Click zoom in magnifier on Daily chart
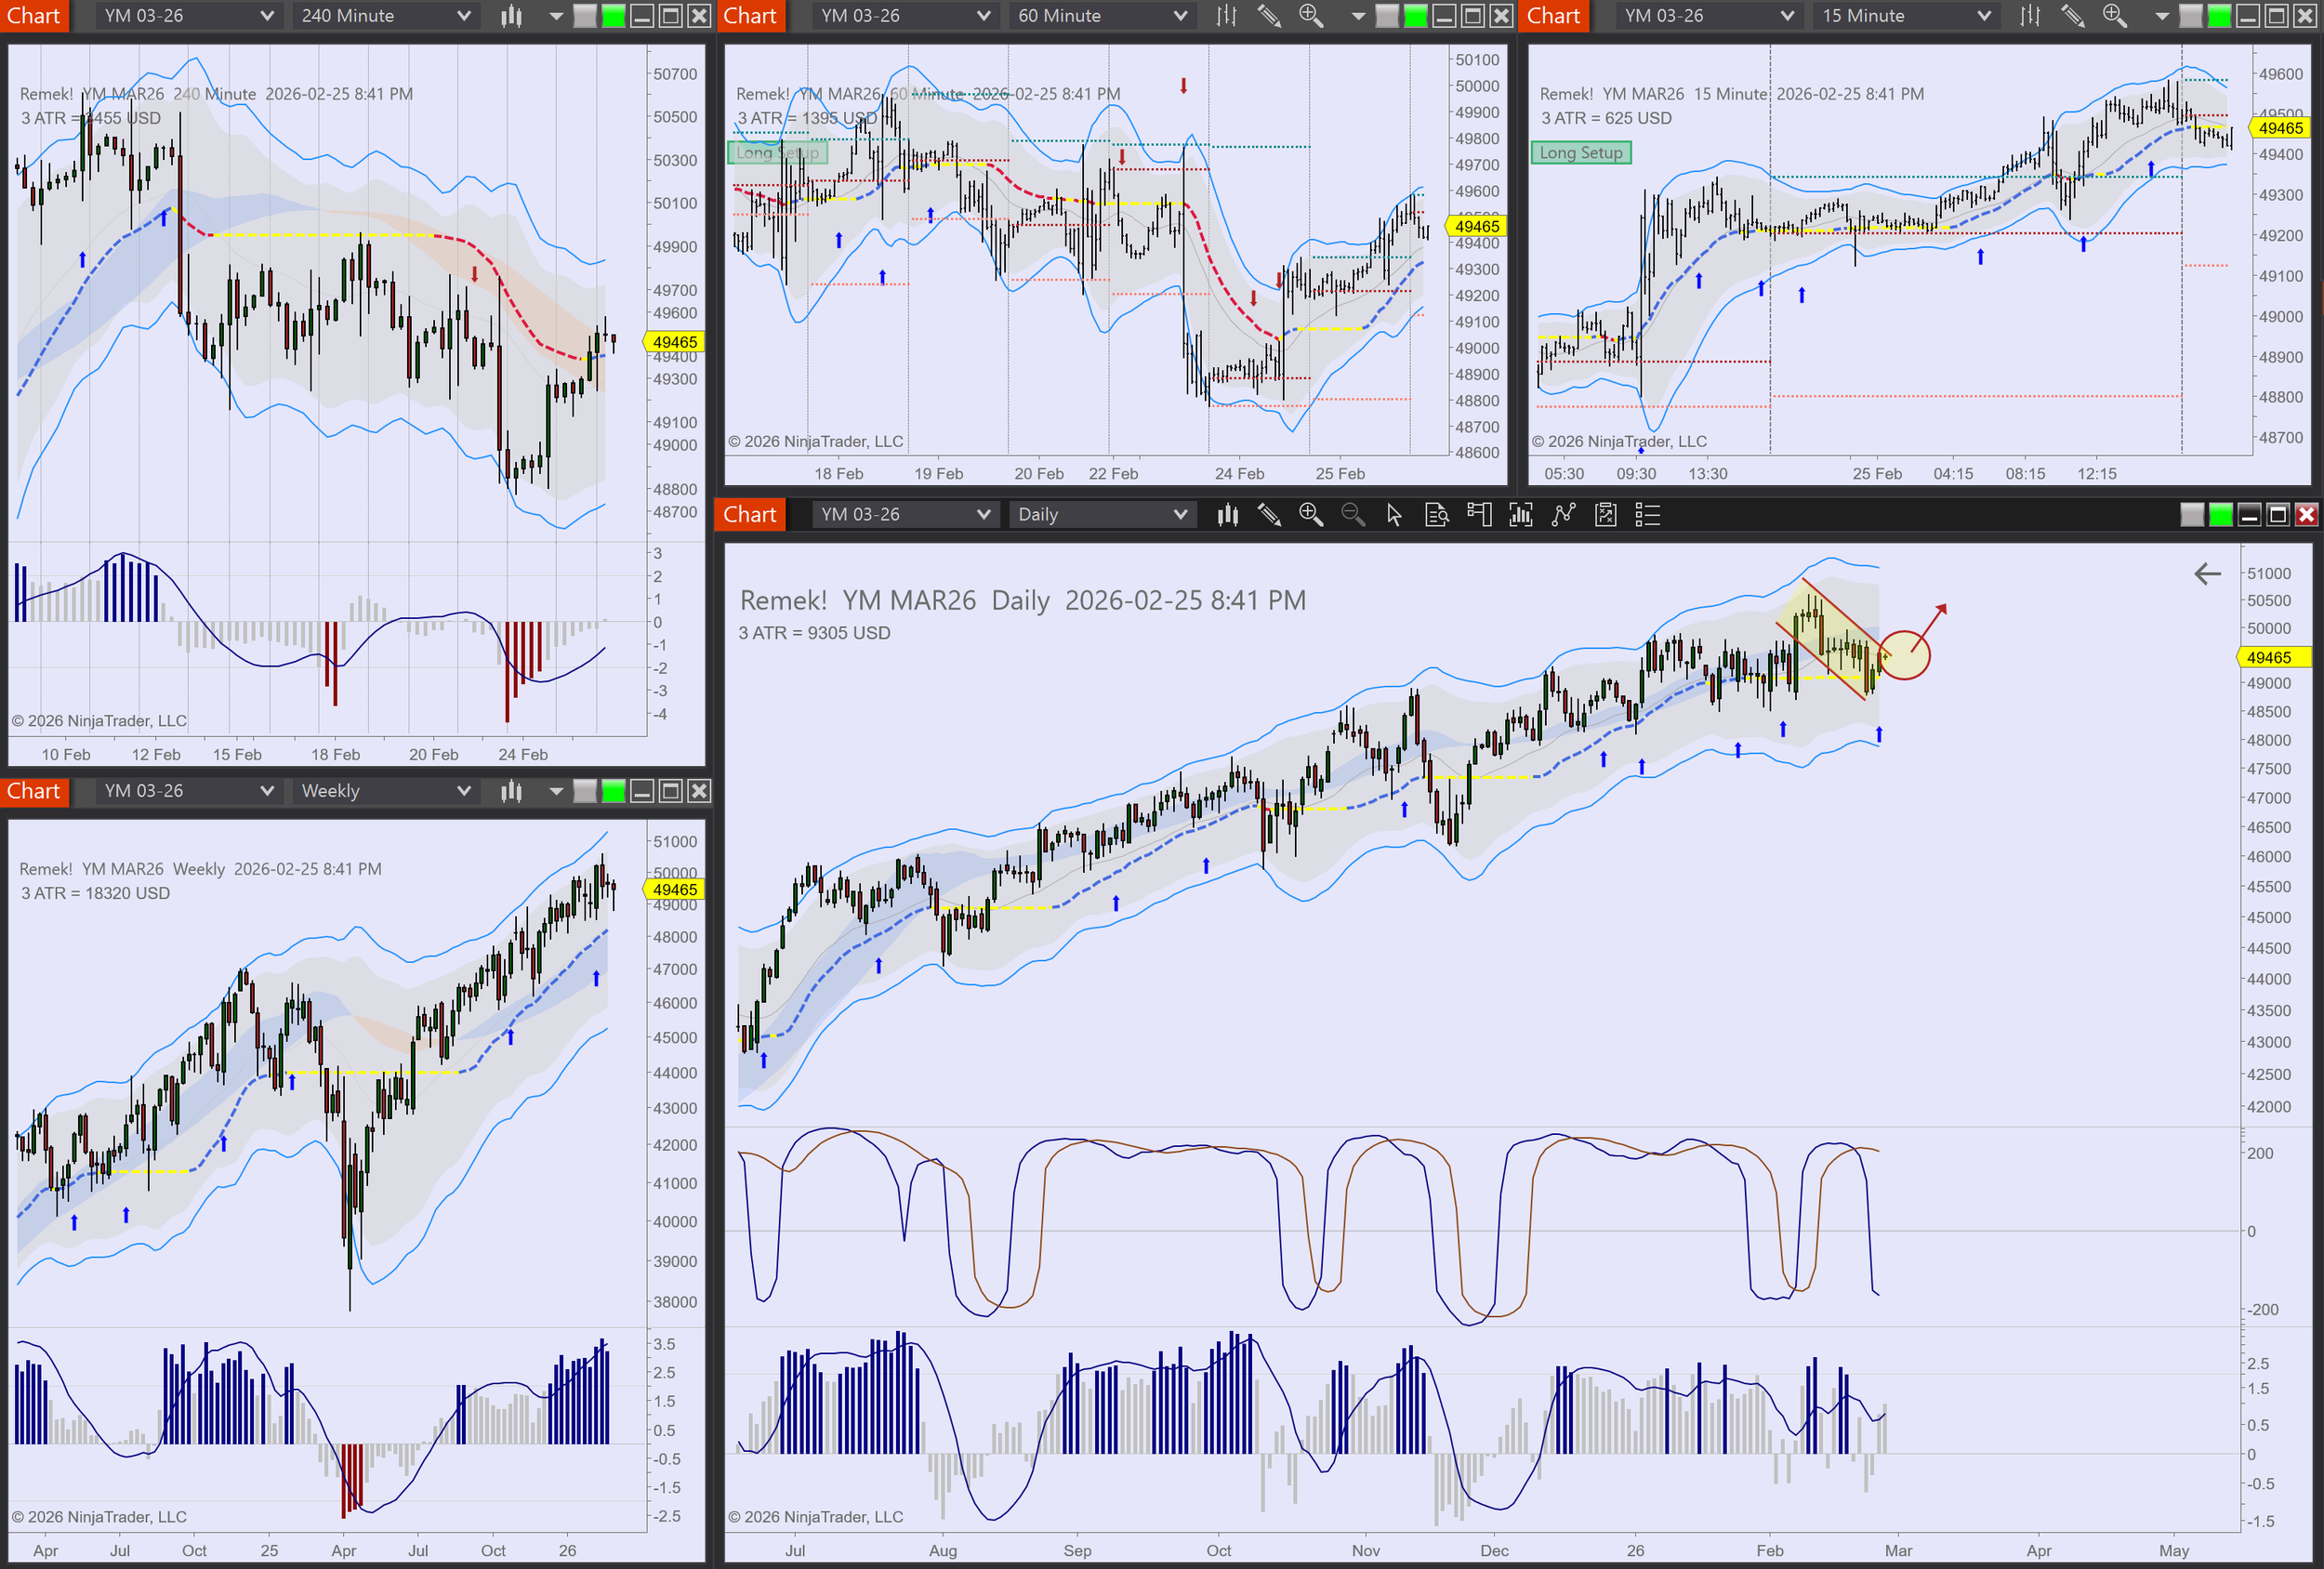 click(1310, 515)
